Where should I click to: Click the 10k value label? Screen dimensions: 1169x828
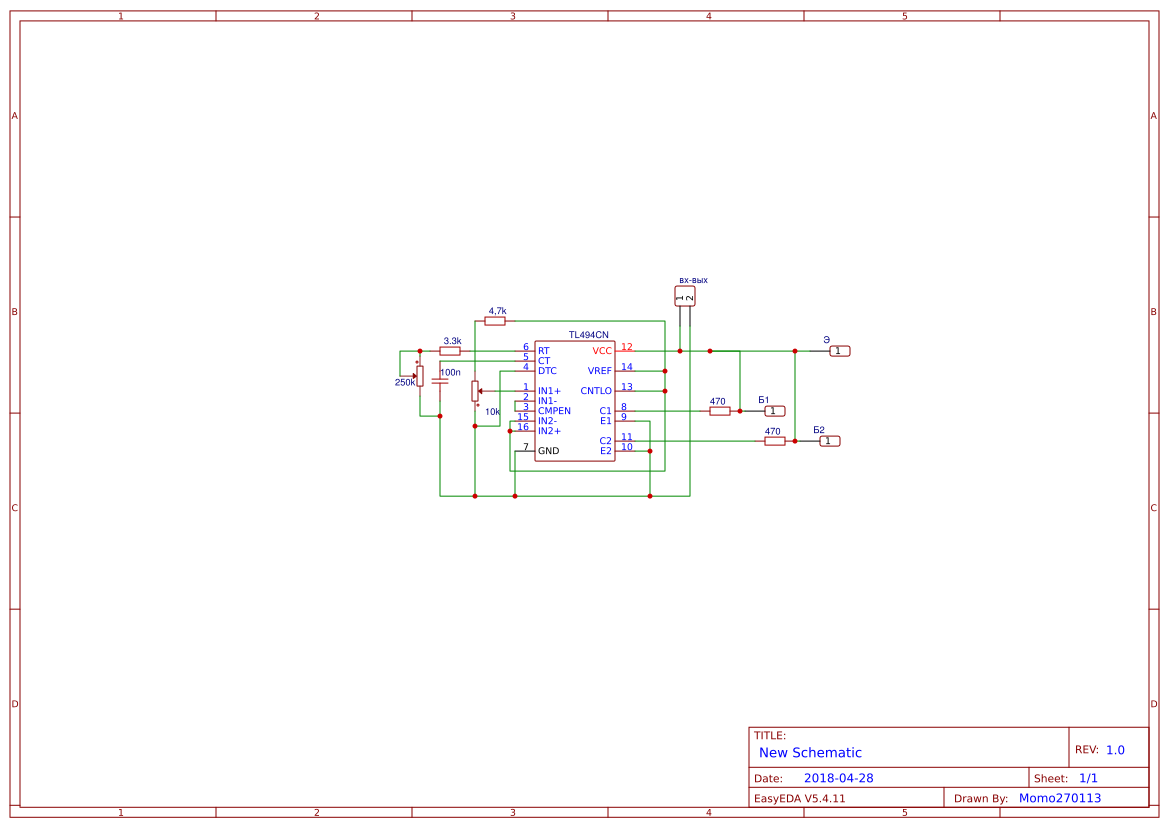coord(493,412)
